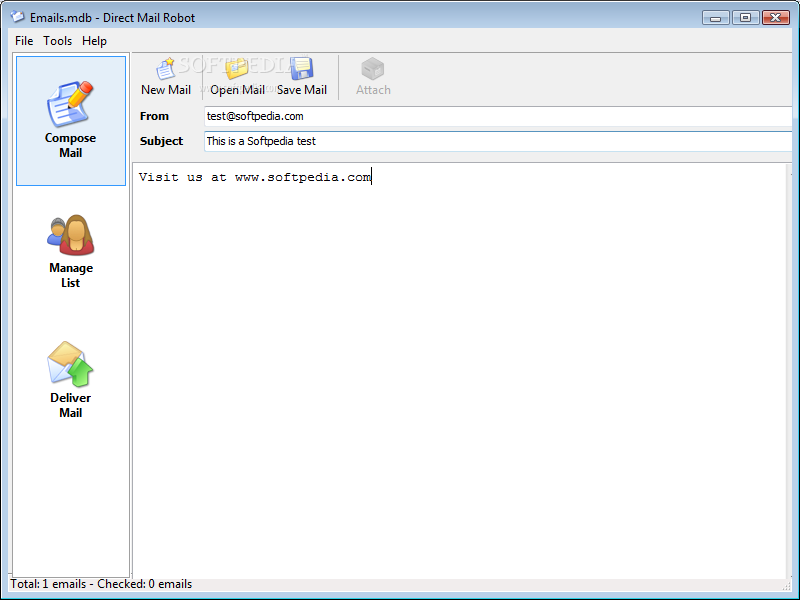Place cursor in message body text area
This screenshot has width=800, height=600.
tap(459, 370)
